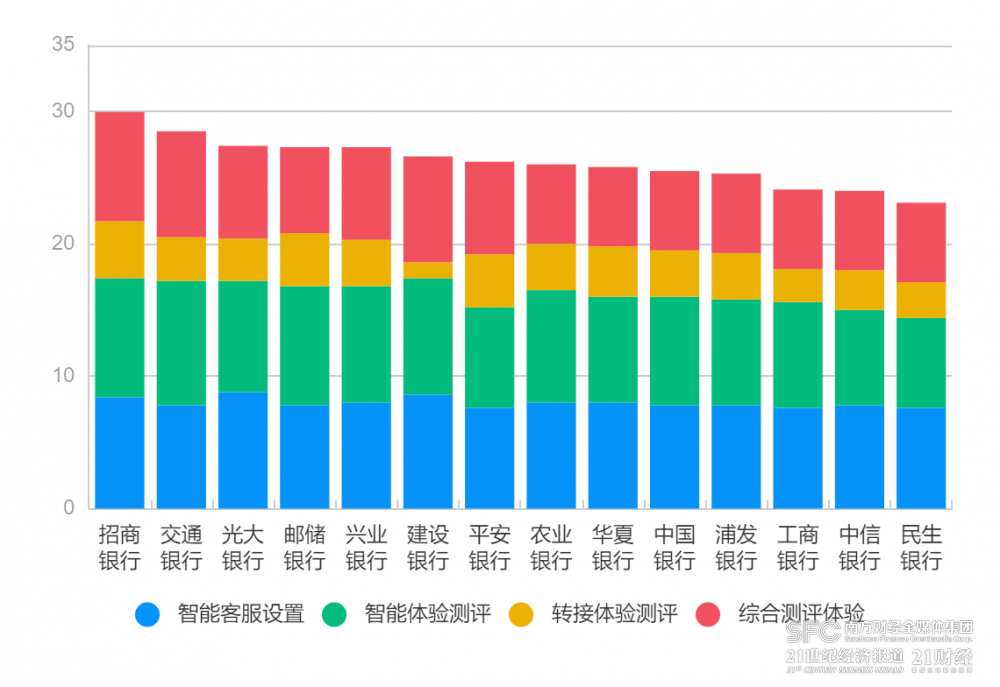Screen dimensions: 1000x687
Task: Click the green segment of 华夏银行 bar
Action: (x=613, y=350)
